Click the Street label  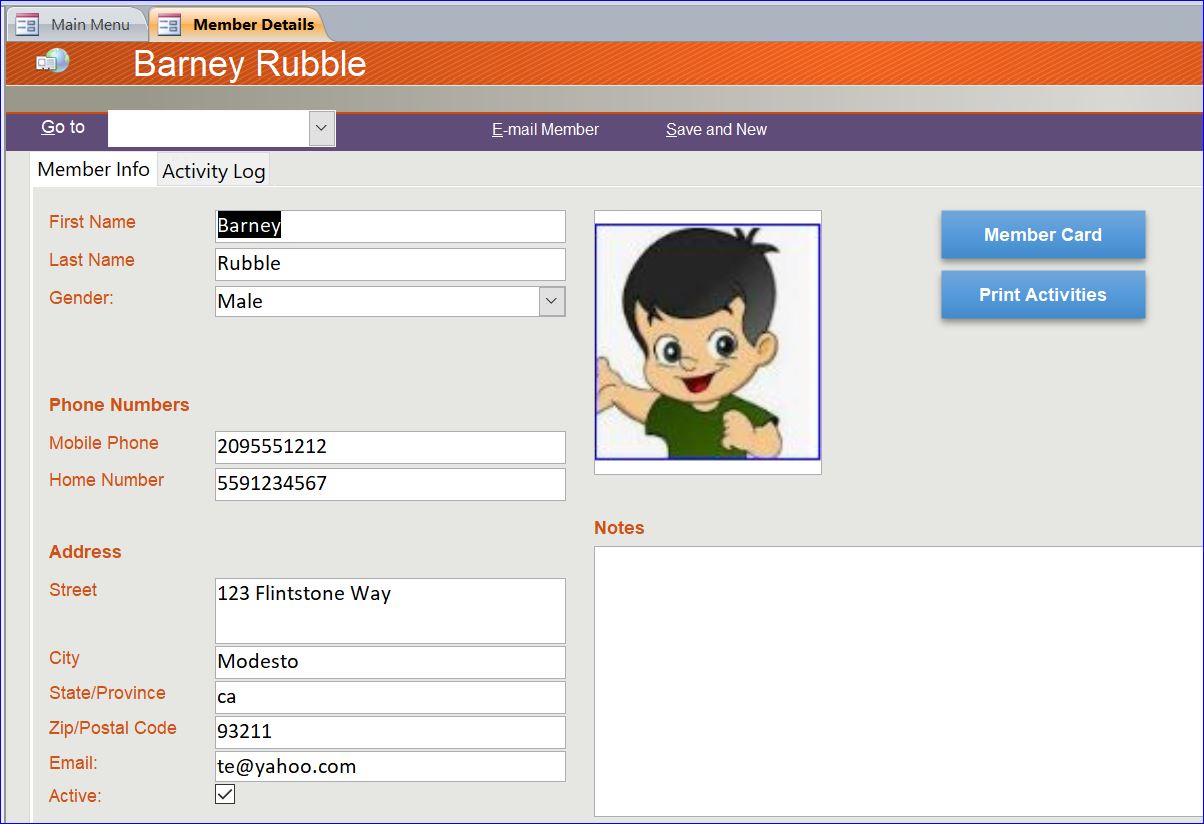tap(73, 590)
